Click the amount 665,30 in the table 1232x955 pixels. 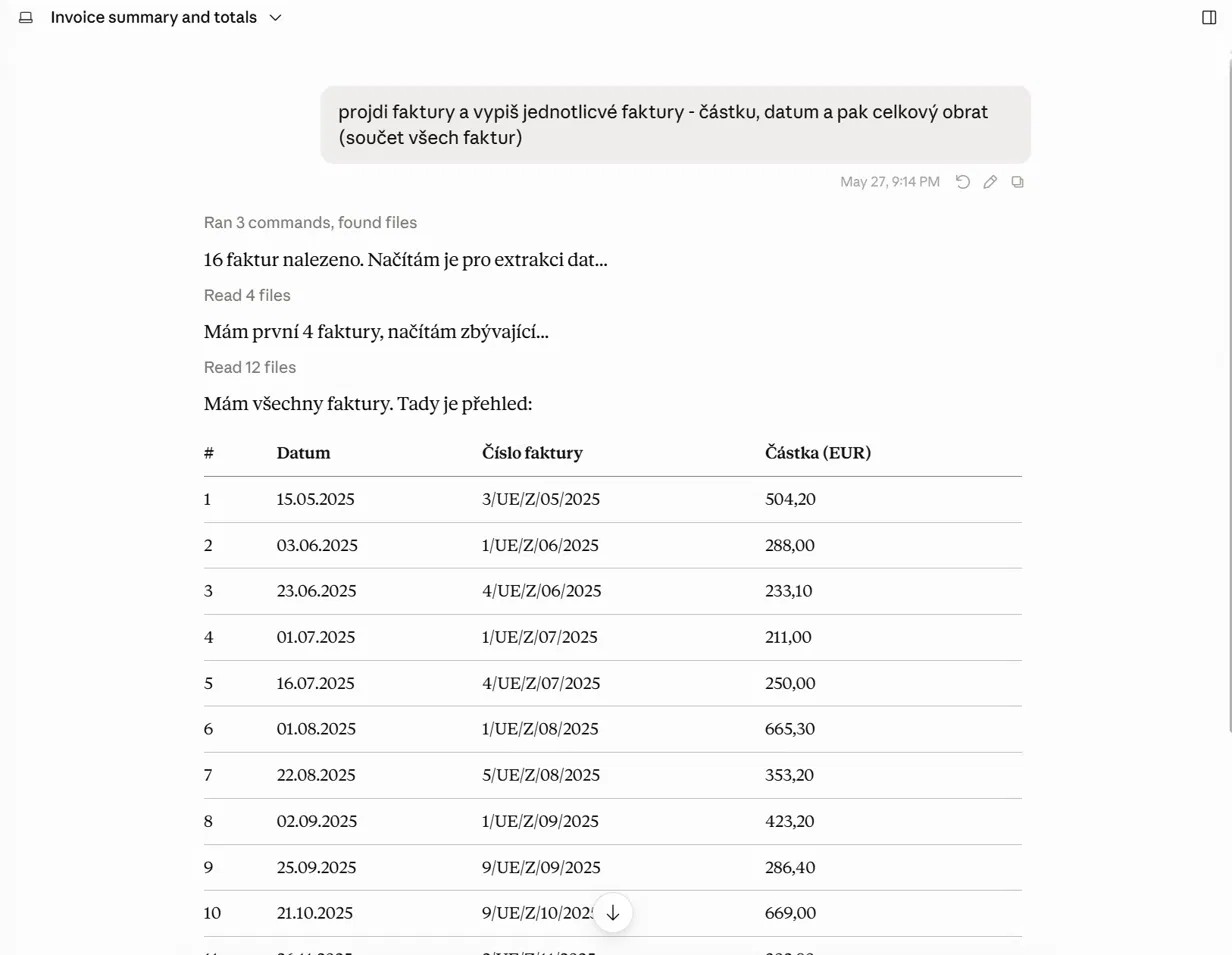(790, 729)
